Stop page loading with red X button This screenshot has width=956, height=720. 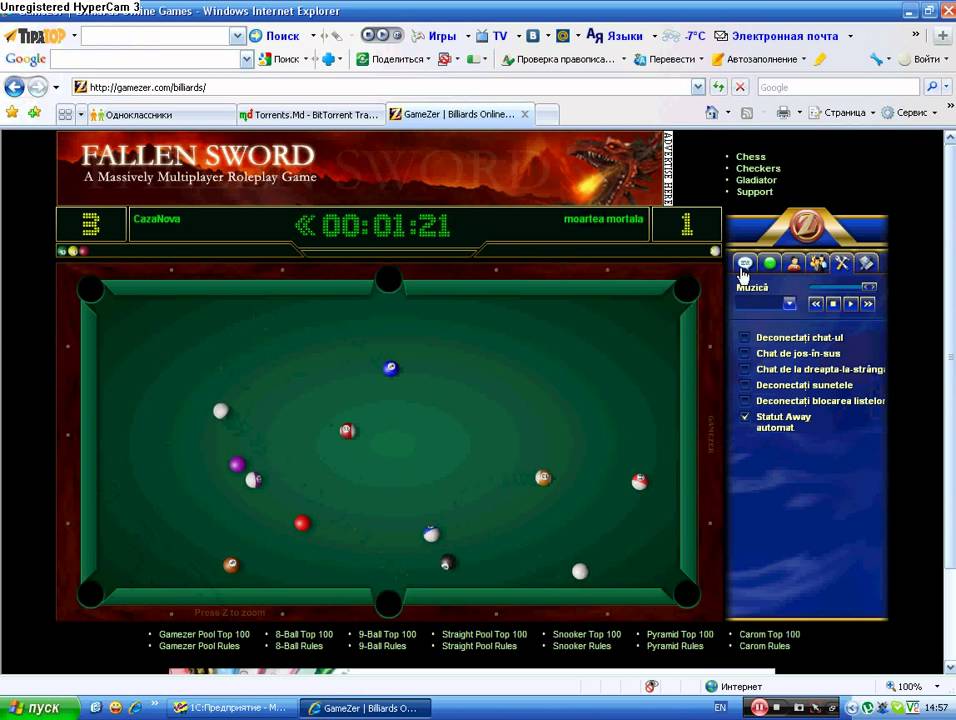coord(740,87)
